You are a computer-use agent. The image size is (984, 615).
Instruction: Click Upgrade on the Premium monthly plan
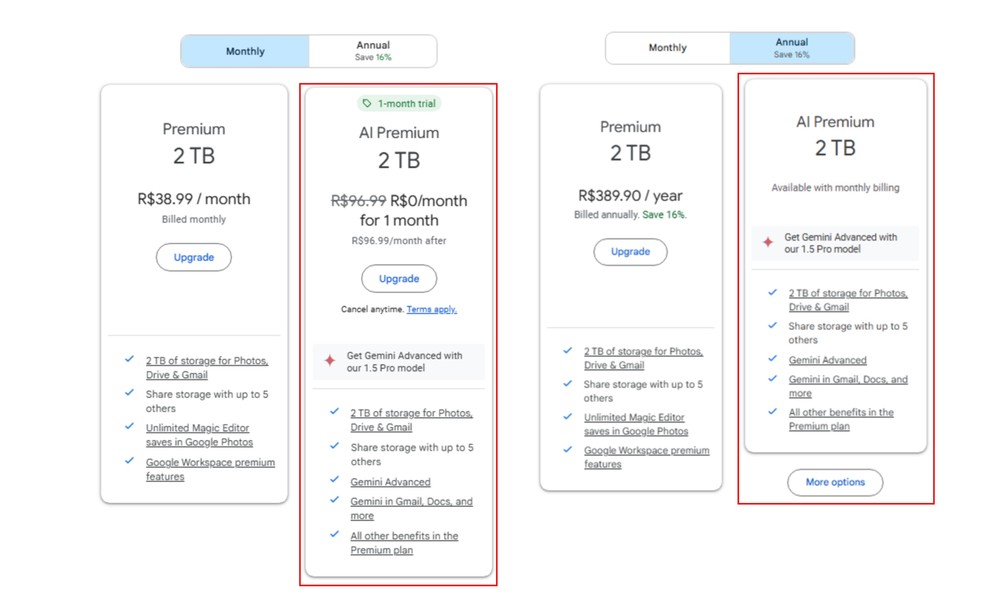pos(193,257)
